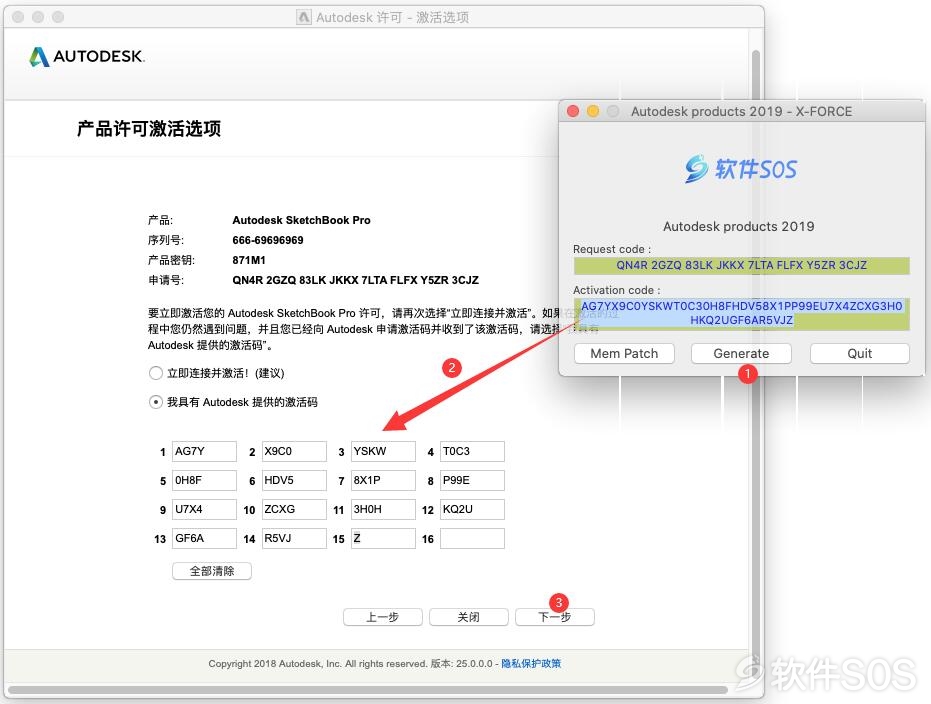
Task: Click the Generate button in X-FORCE
Action: [x=741, y=354]
